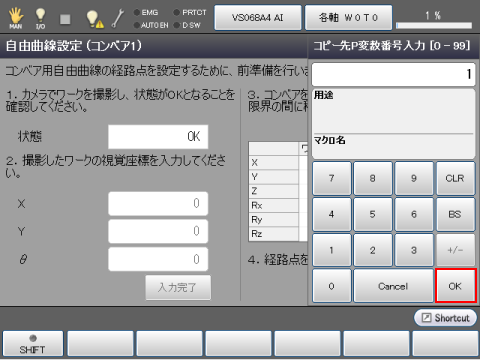Click the X vision coordinate field
The height and width of the screenshot is (360, 480).
pos(158,203)
